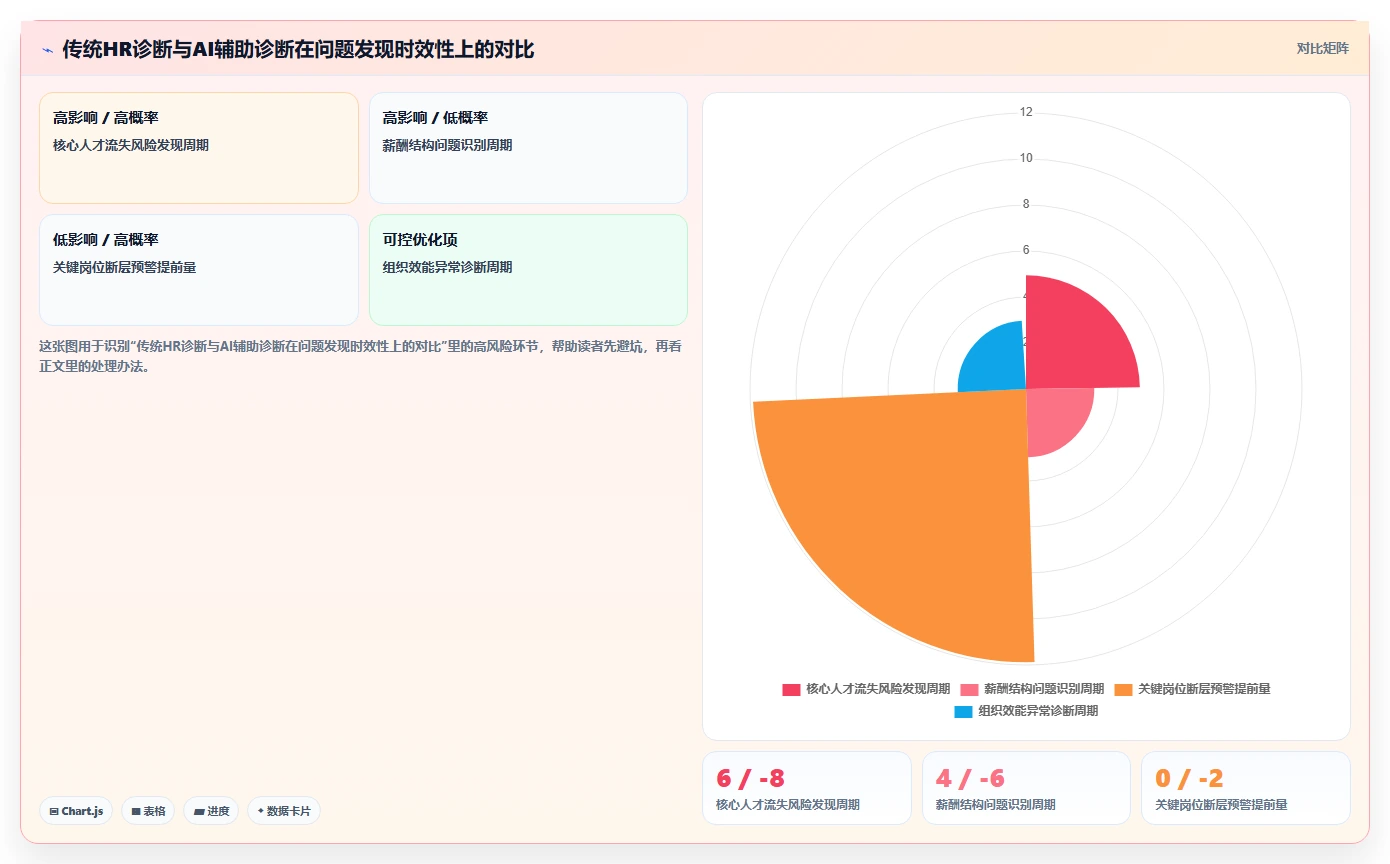1390x864 pixels.
Task: Toggle 关键岗位断层预警提前量 legend swatch
Action: click(1123, 689)
